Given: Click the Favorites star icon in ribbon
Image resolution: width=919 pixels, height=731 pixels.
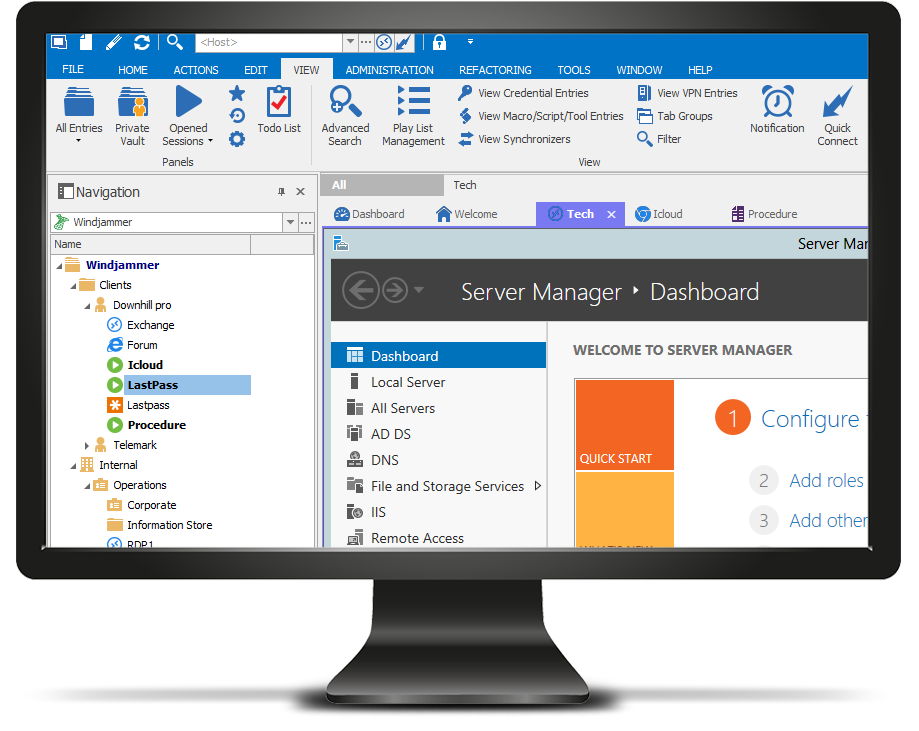Looking at the screenshot, I should [x=237, y=93].
